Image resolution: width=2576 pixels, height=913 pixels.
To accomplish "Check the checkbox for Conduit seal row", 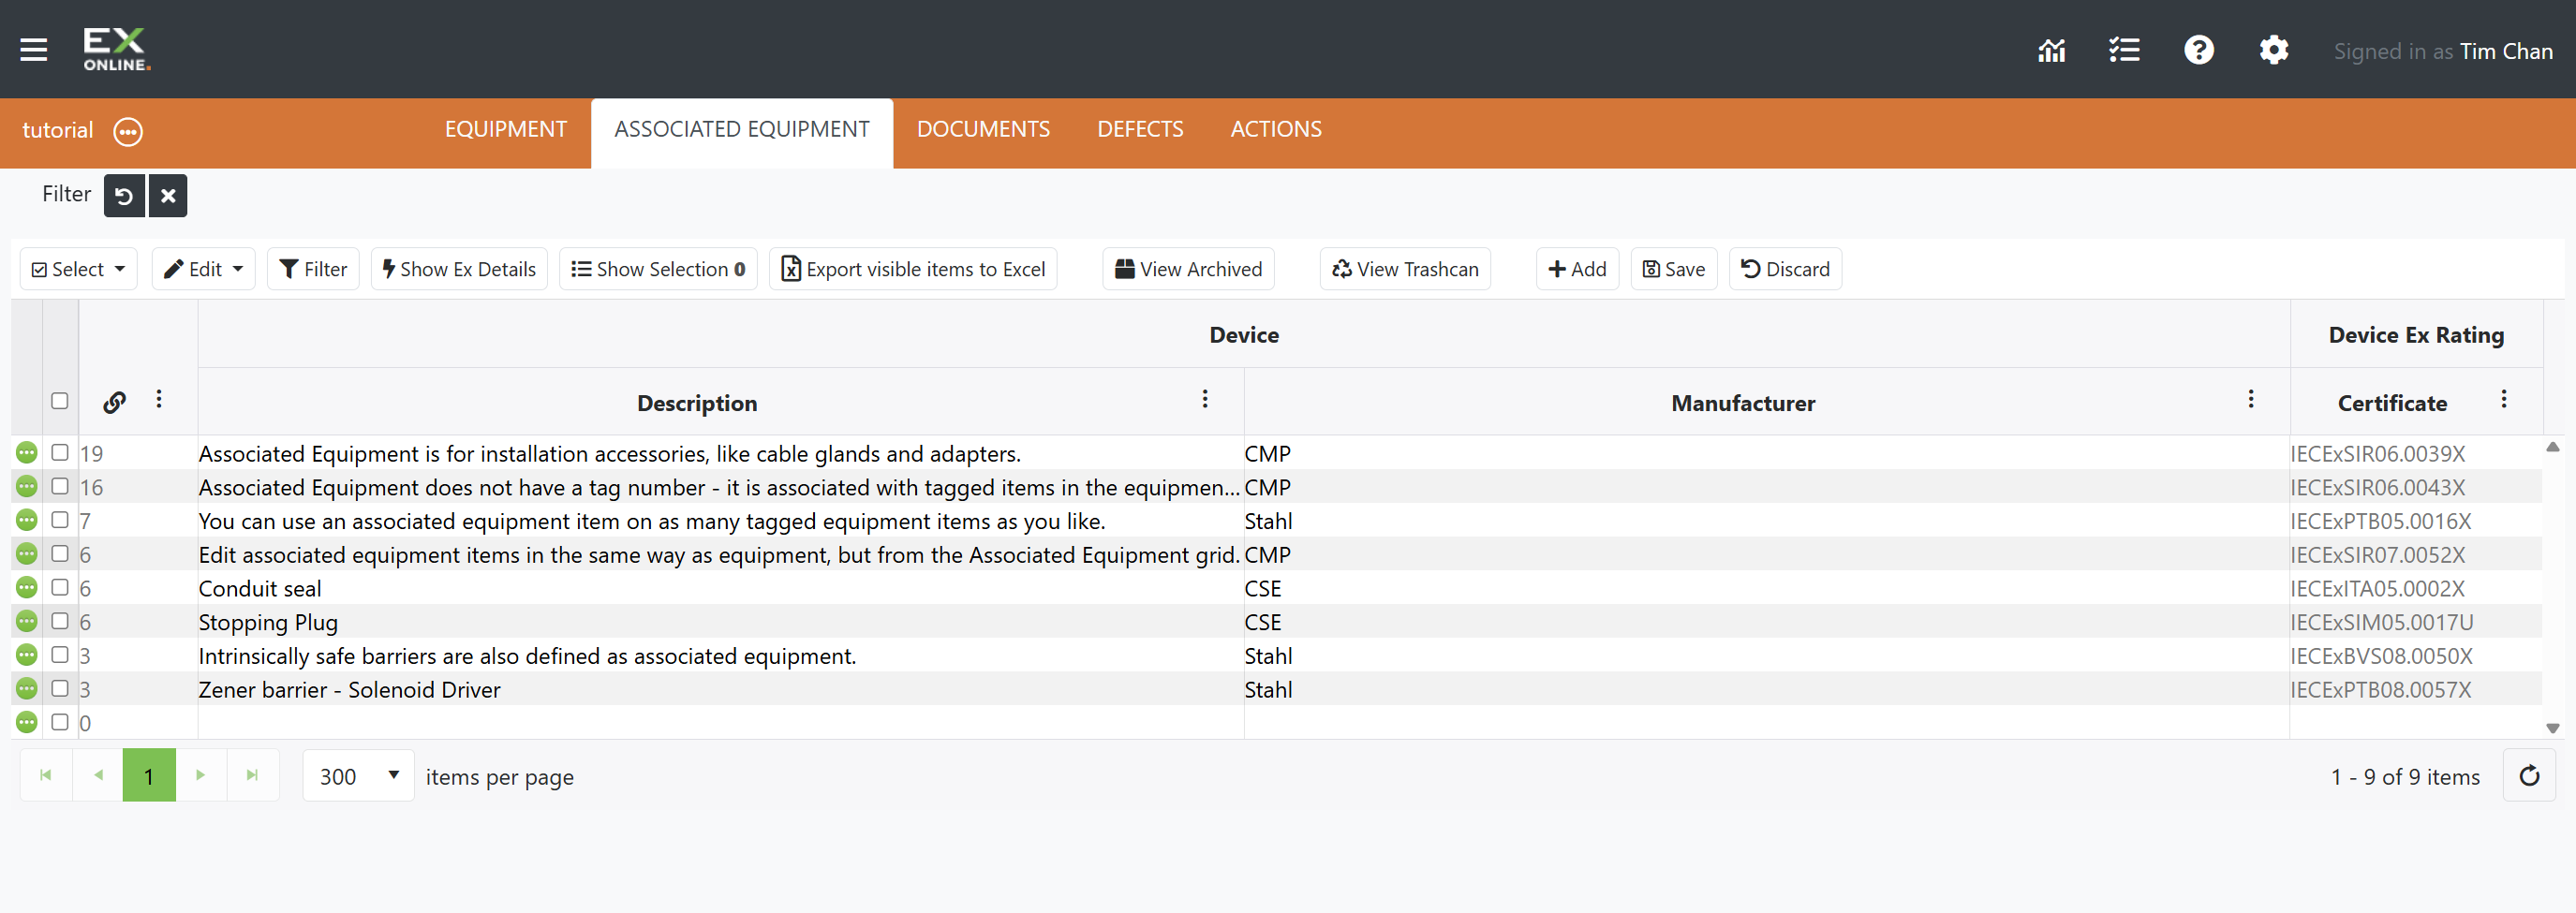I will [x=60, y=588].
